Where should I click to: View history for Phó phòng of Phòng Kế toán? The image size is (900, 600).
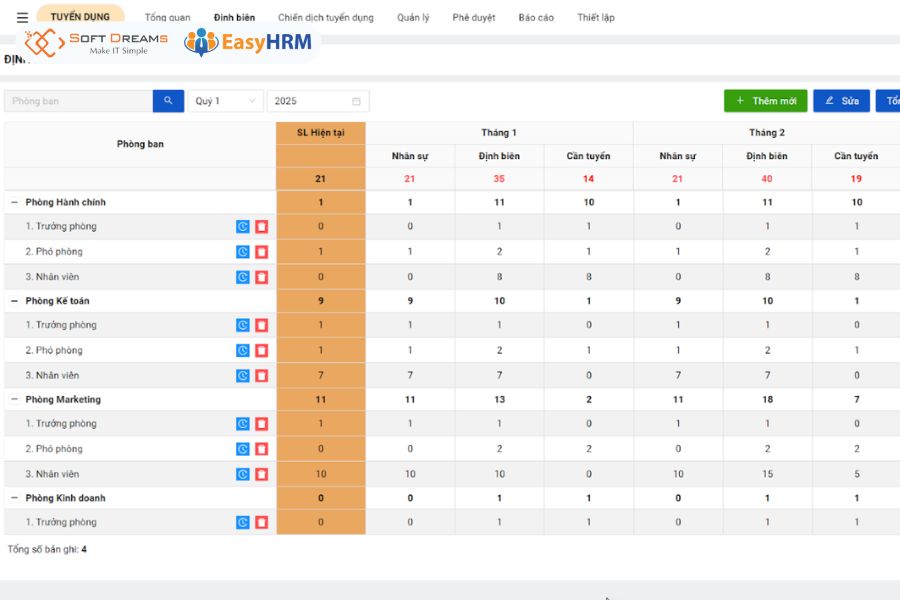[243, 351]
